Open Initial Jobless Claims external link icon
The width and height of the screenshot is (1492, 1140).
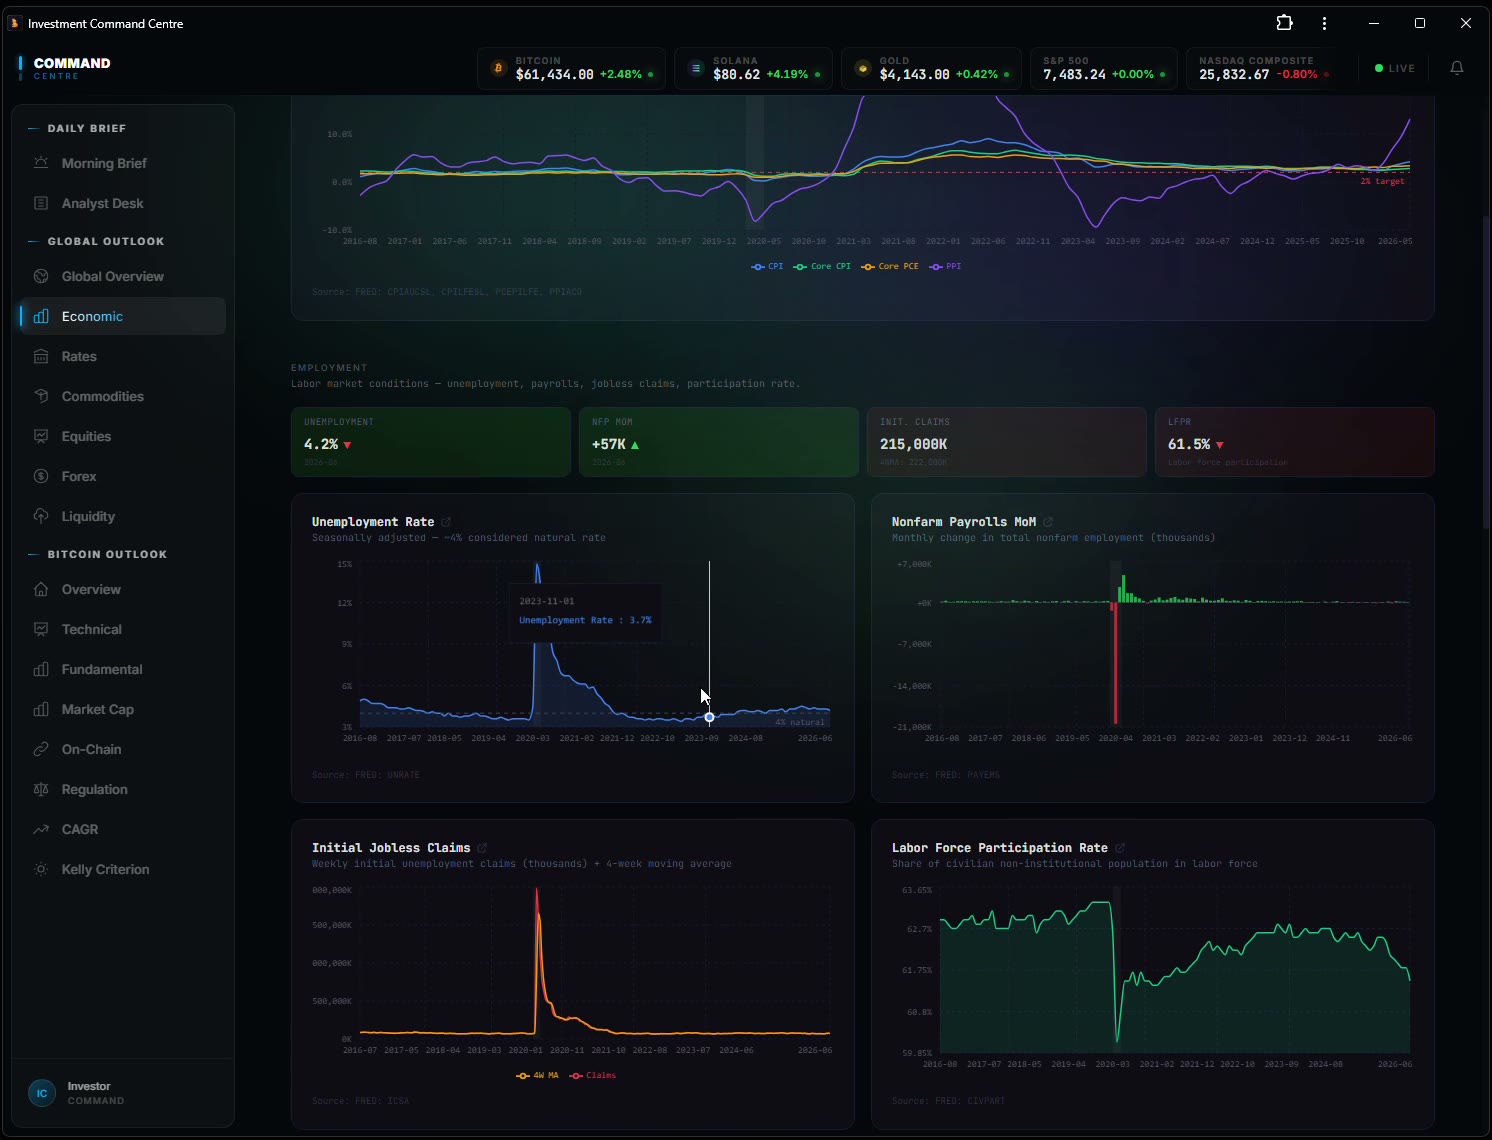(482, 848)
